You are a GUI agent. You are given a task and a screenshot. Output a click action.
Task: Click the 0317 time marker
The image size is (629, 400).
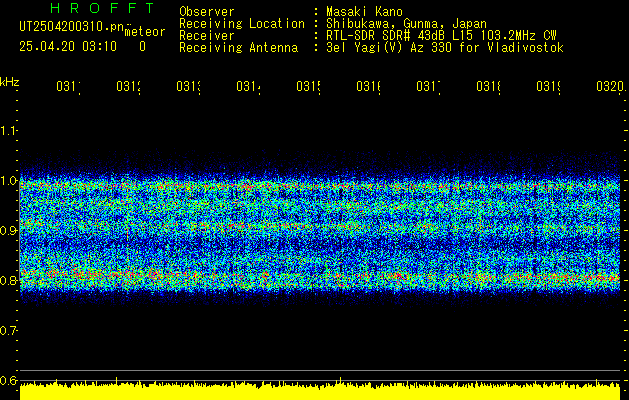(x=428, y=87)
